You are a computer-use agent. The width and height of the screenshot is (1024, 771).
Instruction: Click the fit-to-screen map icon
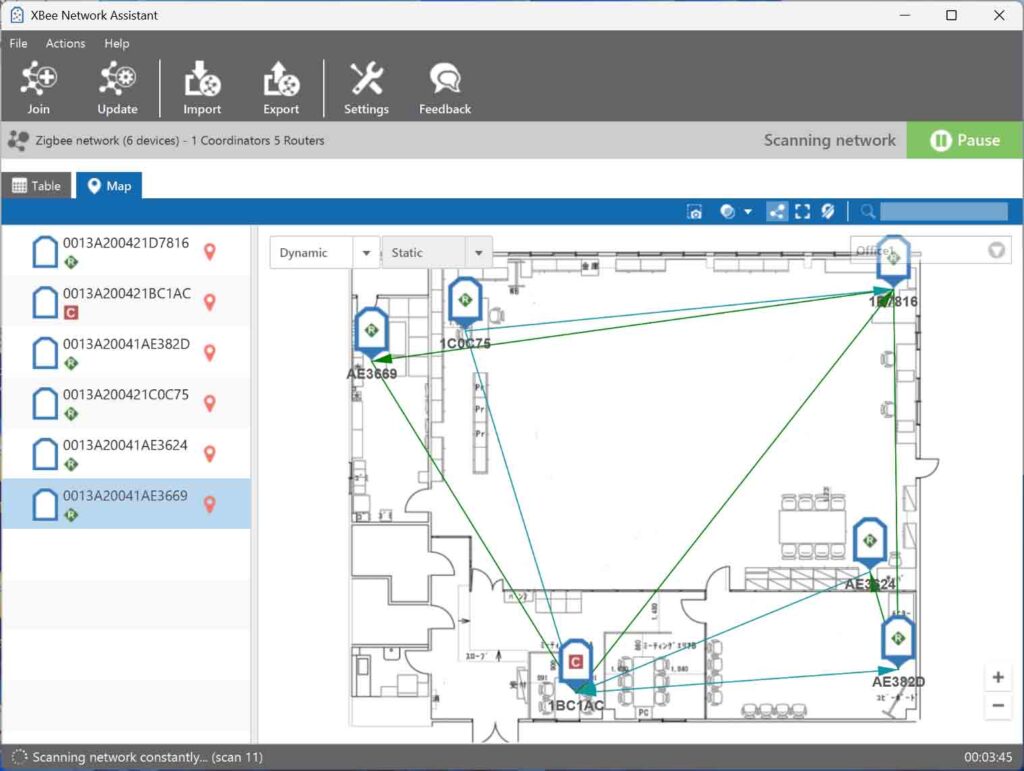point(803,212)
